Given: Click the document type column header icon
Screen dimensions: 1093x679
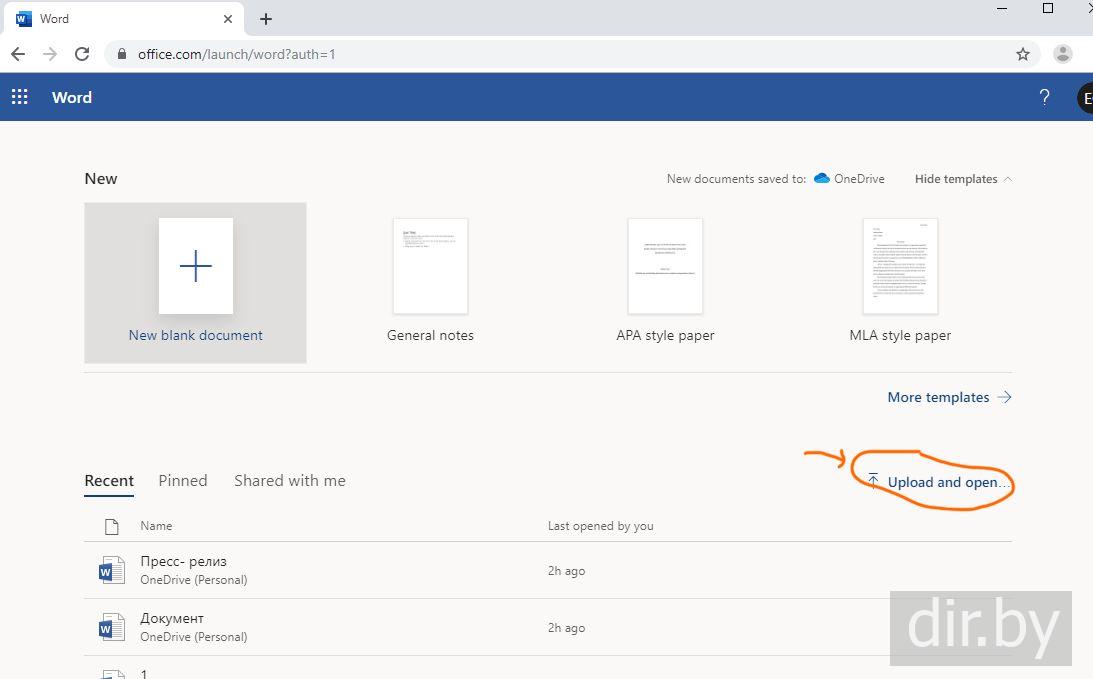Looking at the screenshot, I should tap(112, 526).
